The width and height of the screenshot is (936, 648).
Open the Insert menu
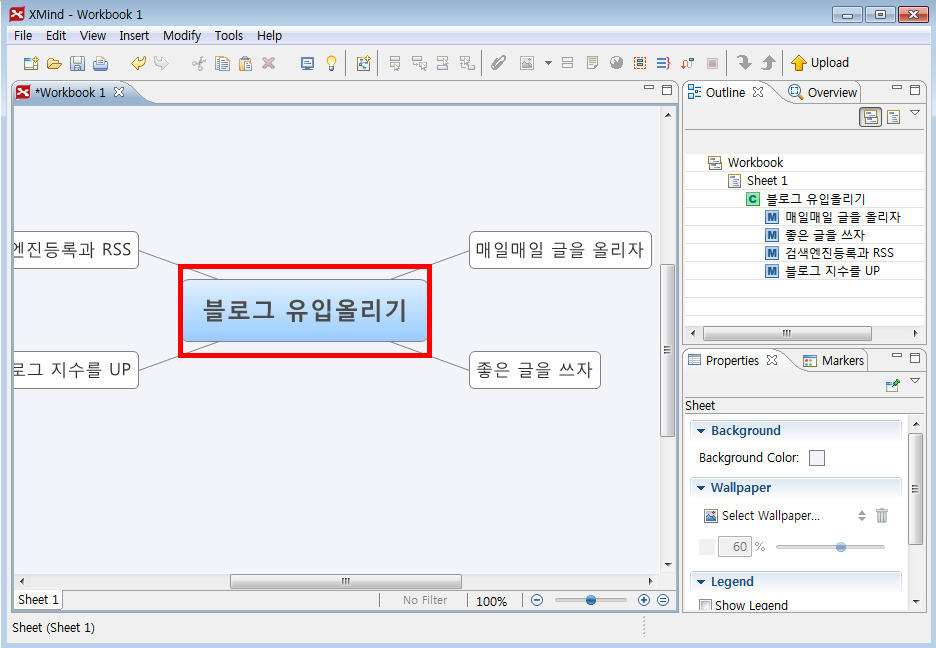click(x=134, y=35)
